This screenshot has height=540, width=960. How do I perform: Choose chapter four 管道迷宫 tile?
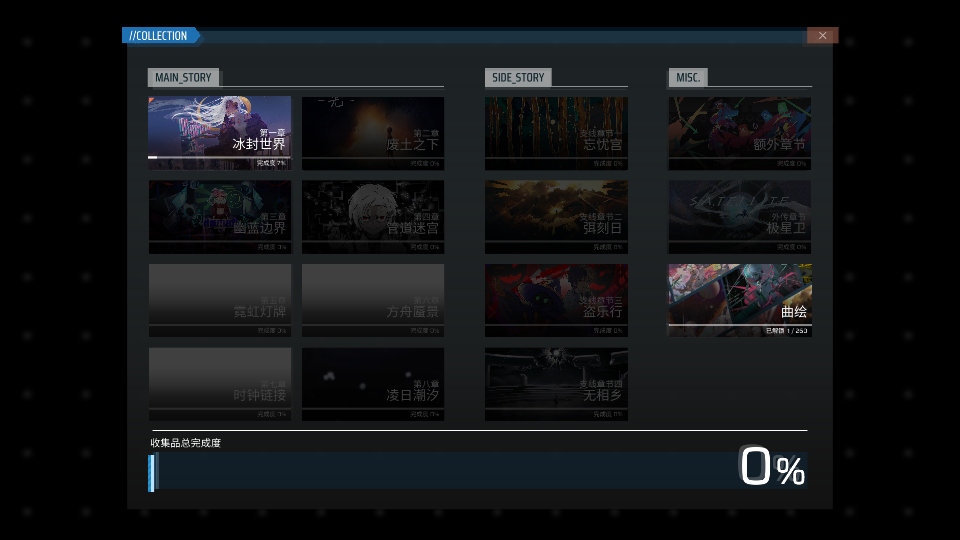pyautogui.click(x=372, y=216)
